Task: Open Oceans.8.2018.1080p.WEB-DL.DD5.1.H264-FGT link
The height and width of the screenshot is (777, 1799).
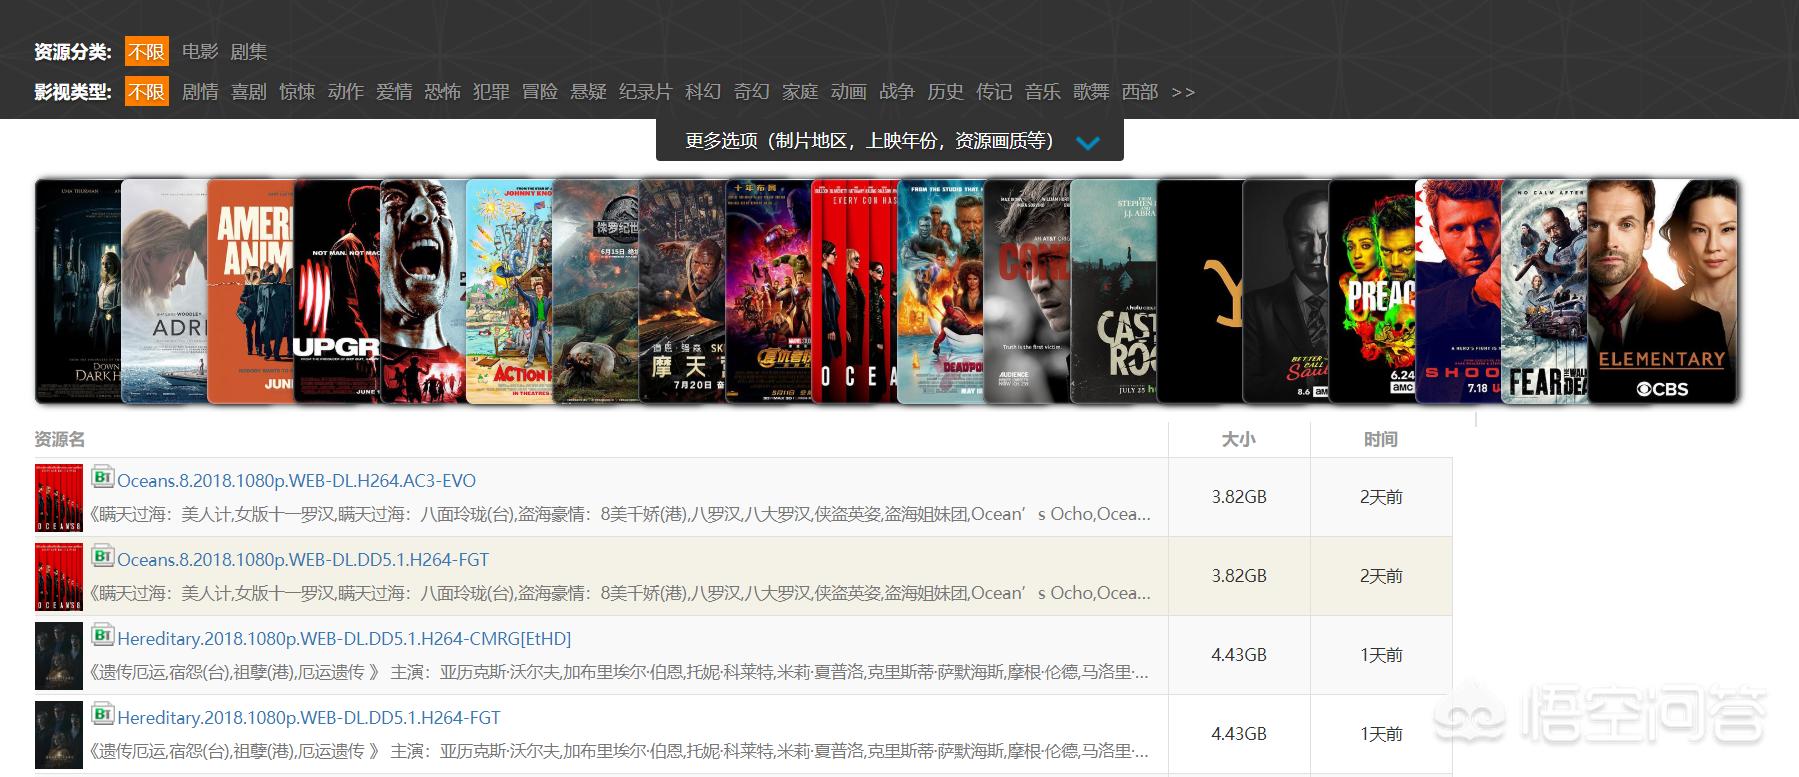Action: pyautogui.click(x=303, y=560)
